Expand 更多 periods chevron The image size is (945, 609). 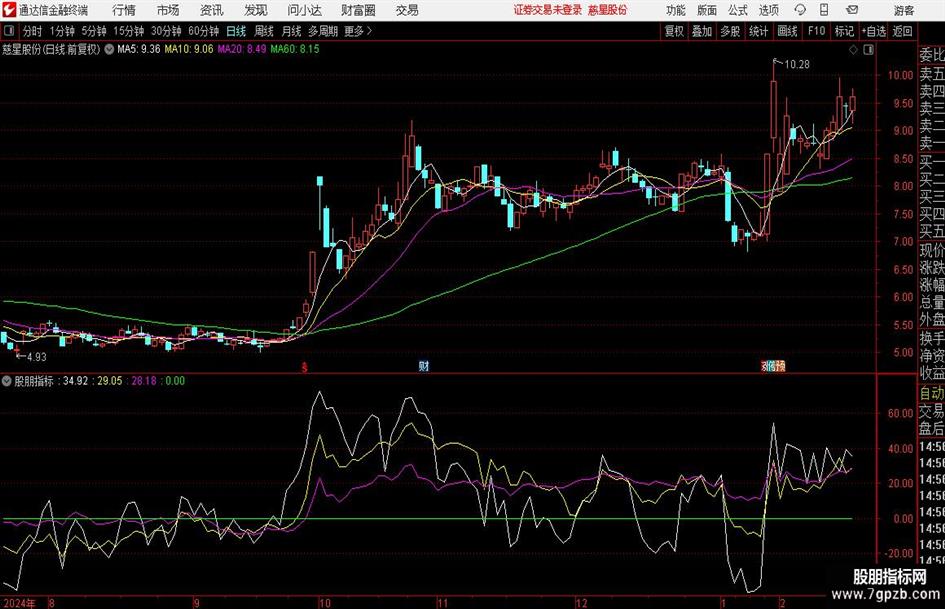pyautogui.click(x=369, y=31)
